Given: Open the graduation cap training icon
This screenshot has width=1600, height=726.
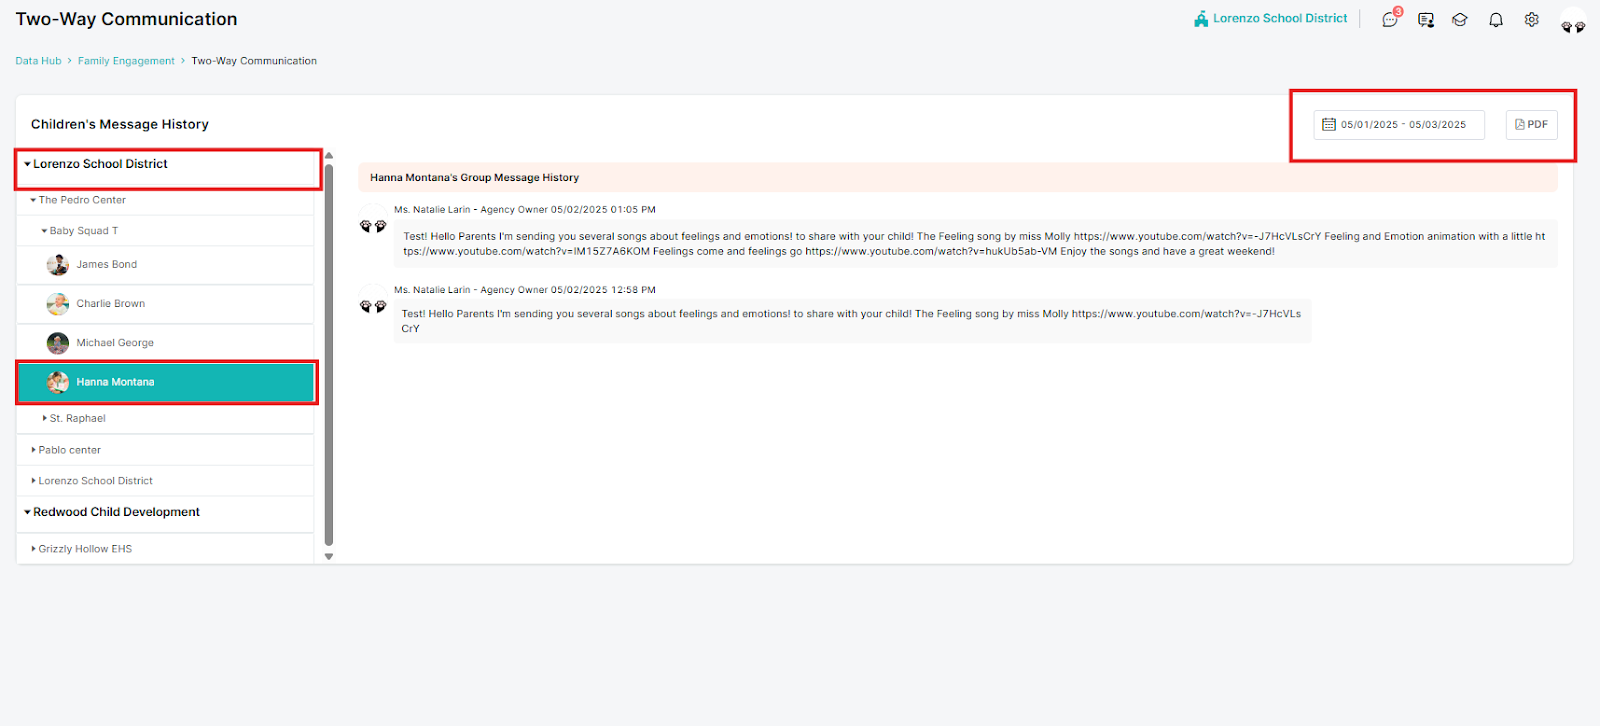Looking at the screenshot, I should (x=1460, y=20).
